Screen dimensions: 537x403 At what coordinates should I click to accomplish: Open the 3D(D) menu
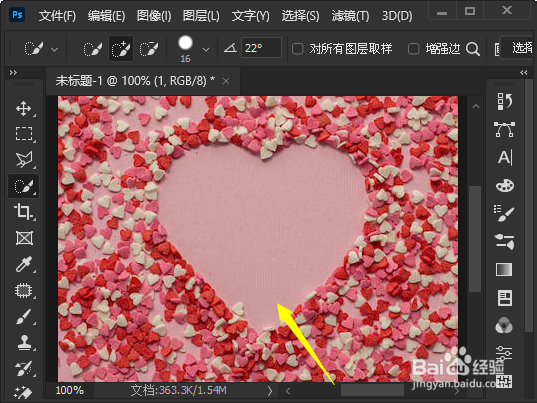[397, 16]
